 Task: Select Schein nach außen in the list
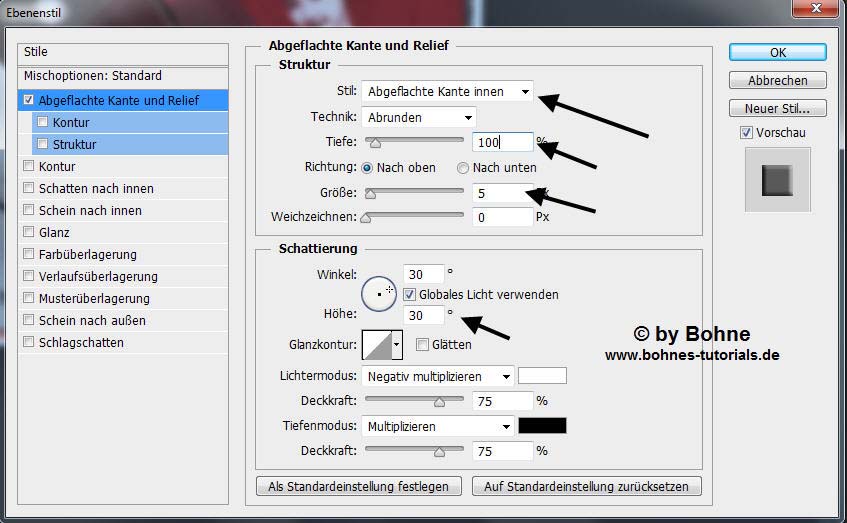tap(92, 321)
